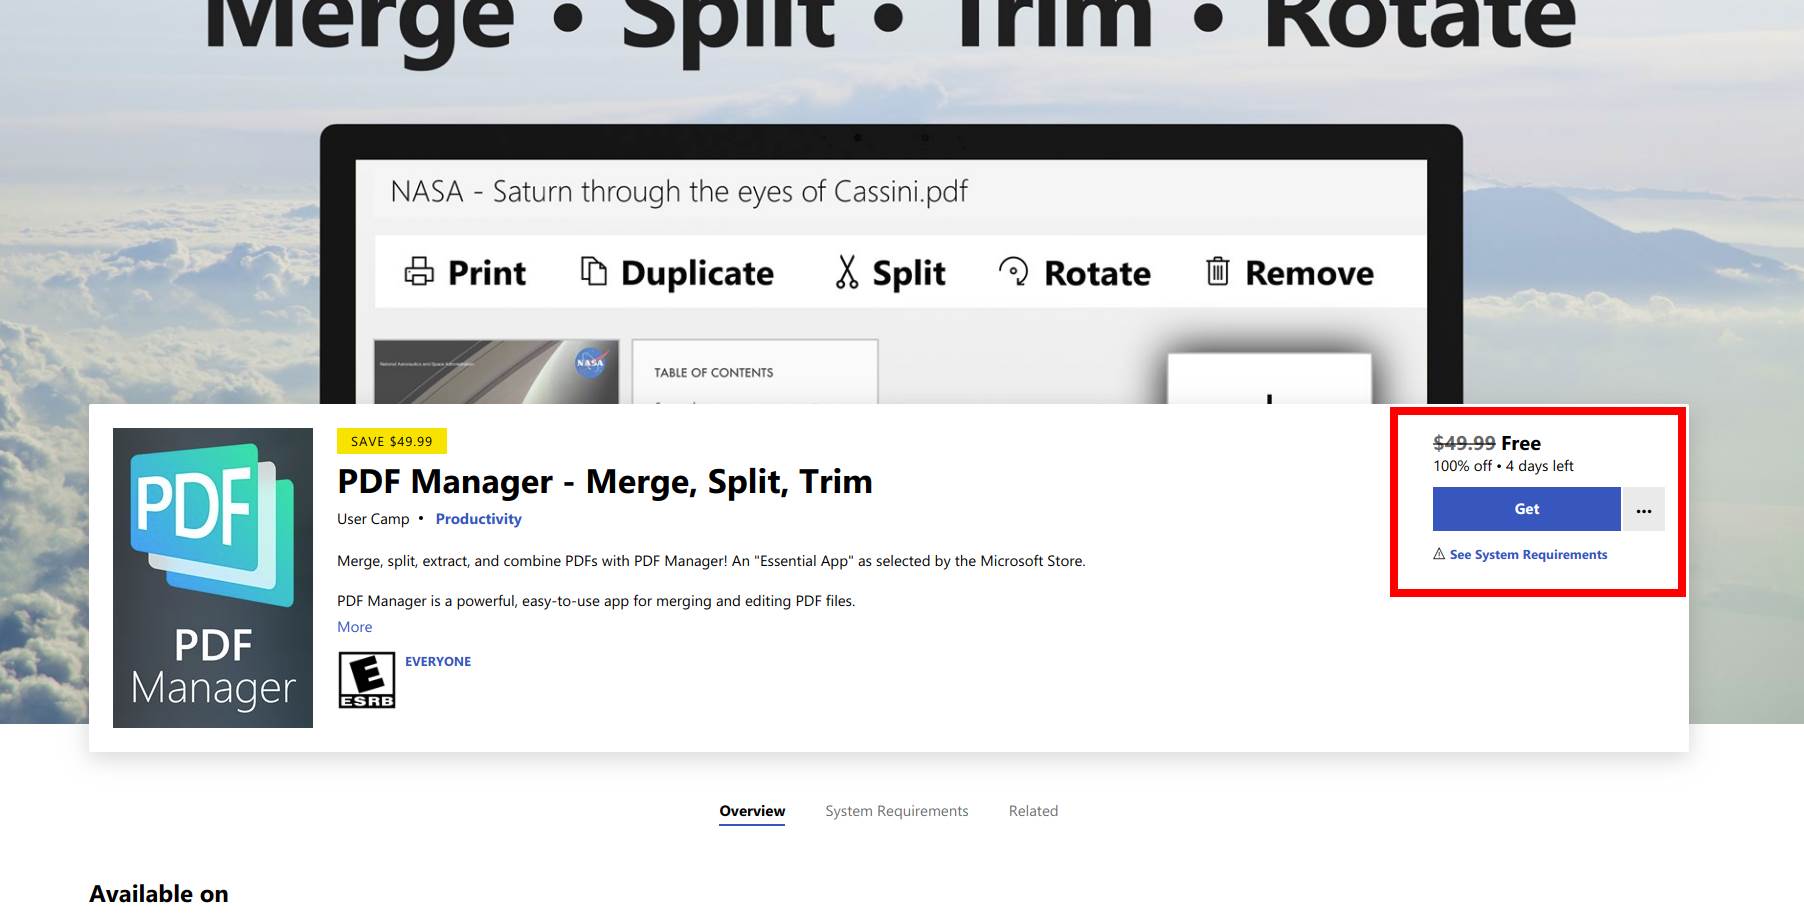Click the Split scissors icon
Viewport: 1804px width, 923px height.
pyautogui.click(x=847, y=272)
